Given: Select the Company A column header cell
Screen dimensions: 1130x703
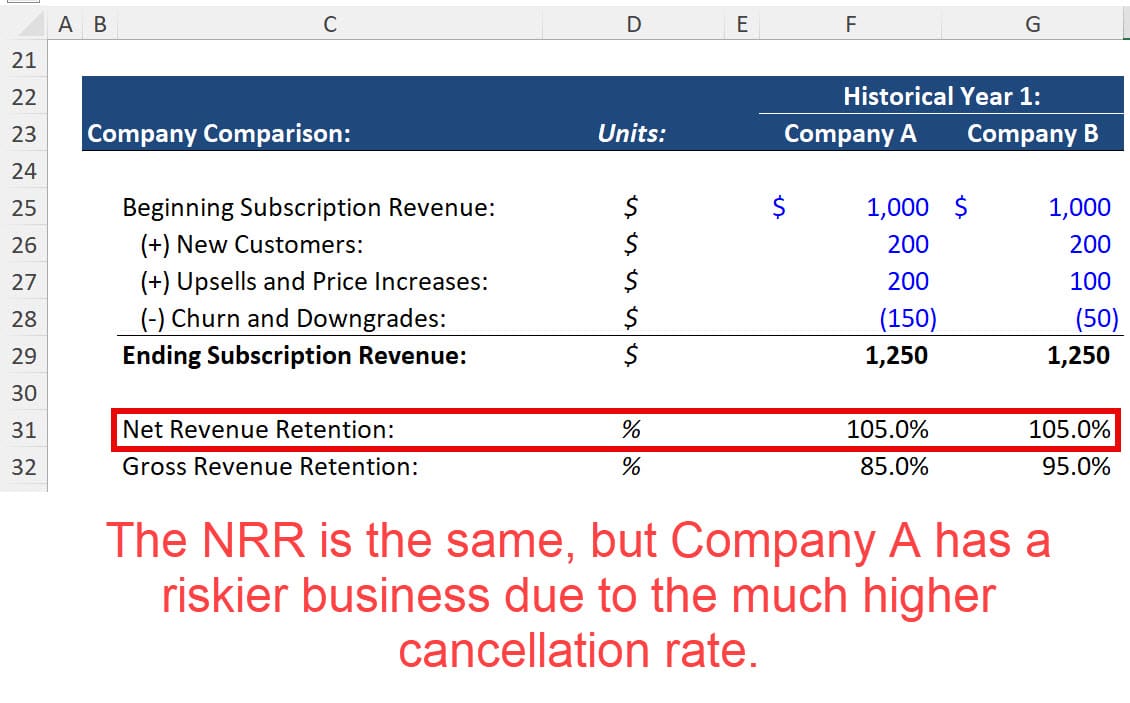Looking at the screenshot, I should point(850,134).
